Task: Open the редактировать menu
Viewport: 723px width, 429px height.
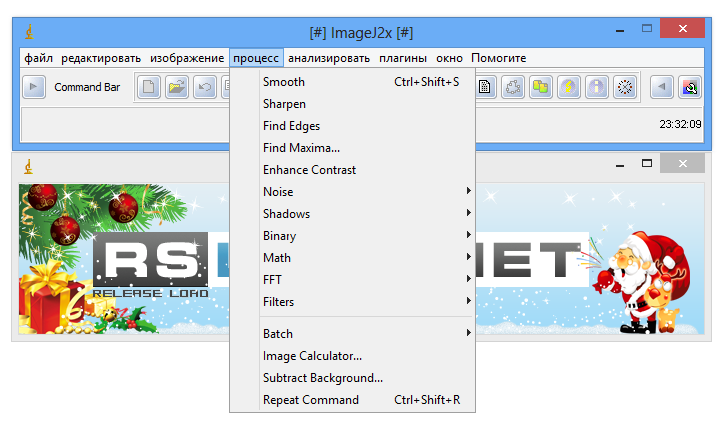Action: click(x=101, y=58)
